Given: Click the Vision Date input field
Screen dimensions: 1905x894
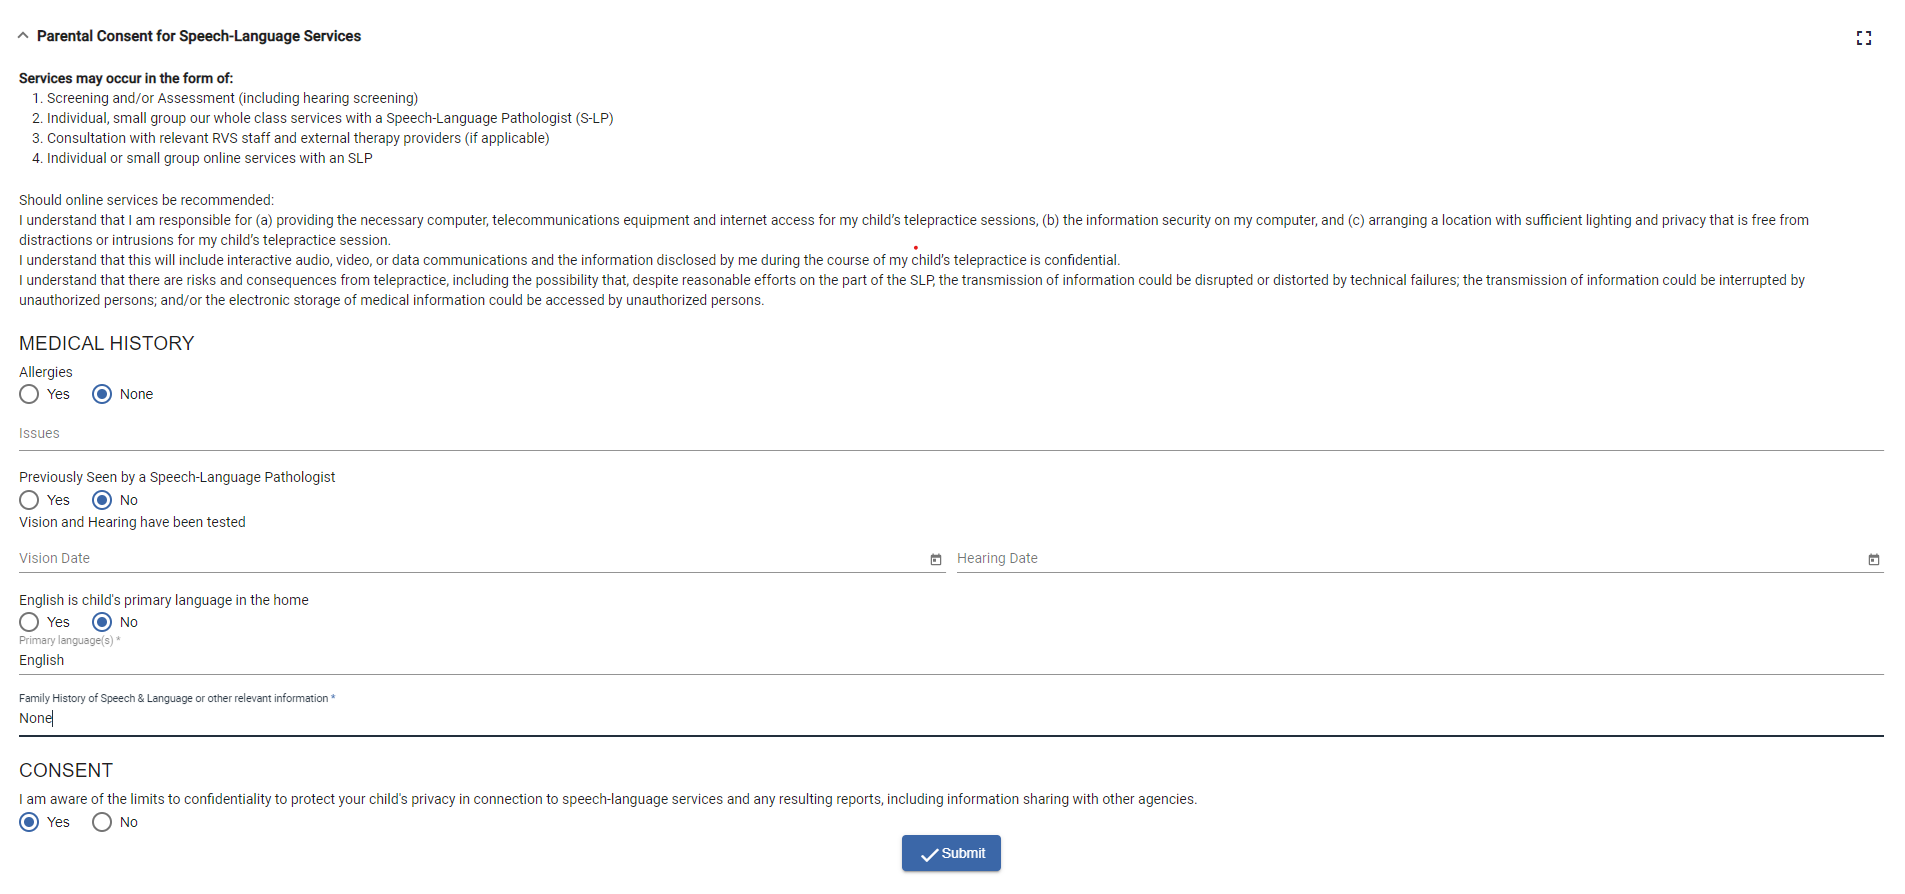Looking at the screenshot, I should pos(470,559).
